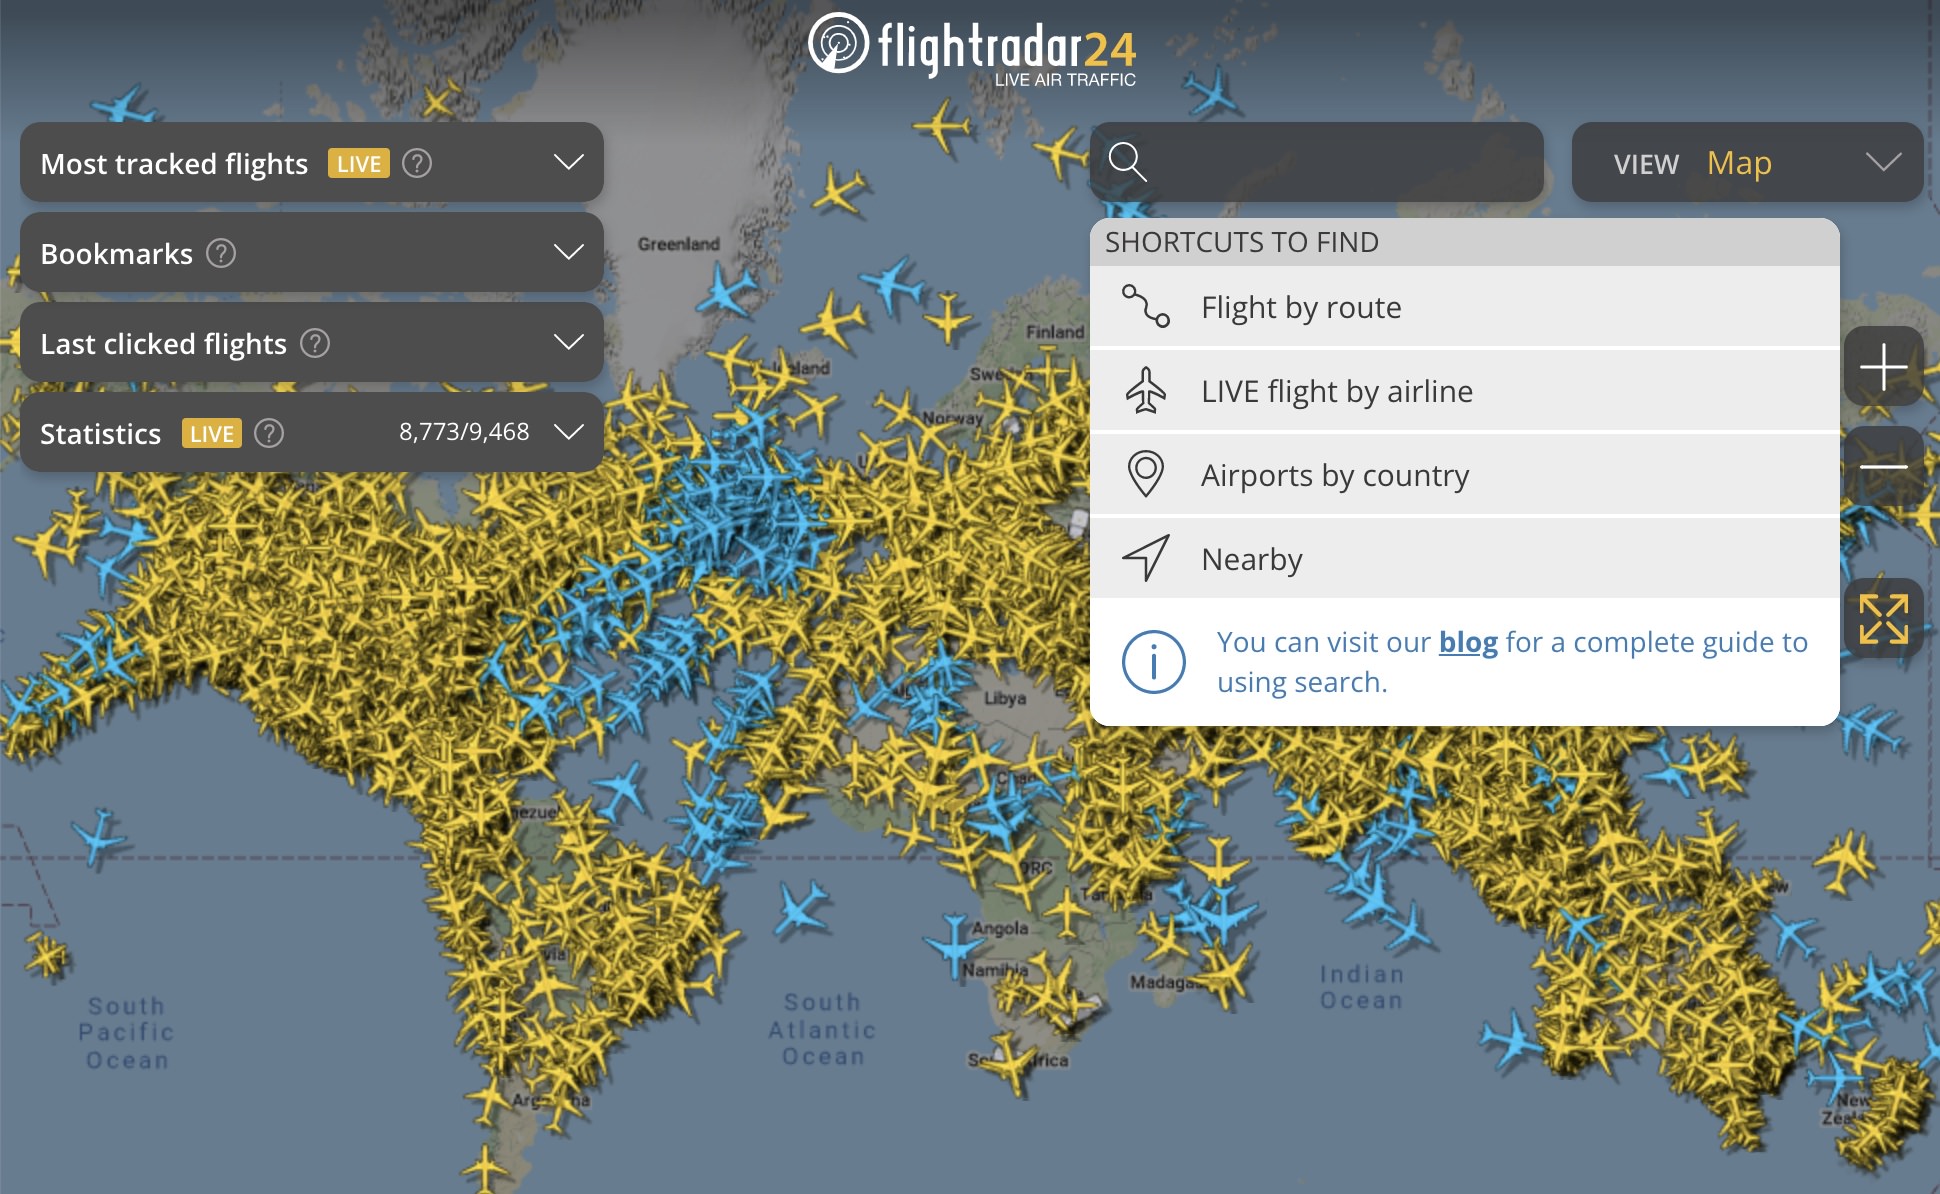Expand the Last clicked flights panel
Viewport: 1940px width, 1194px height.
568,344
